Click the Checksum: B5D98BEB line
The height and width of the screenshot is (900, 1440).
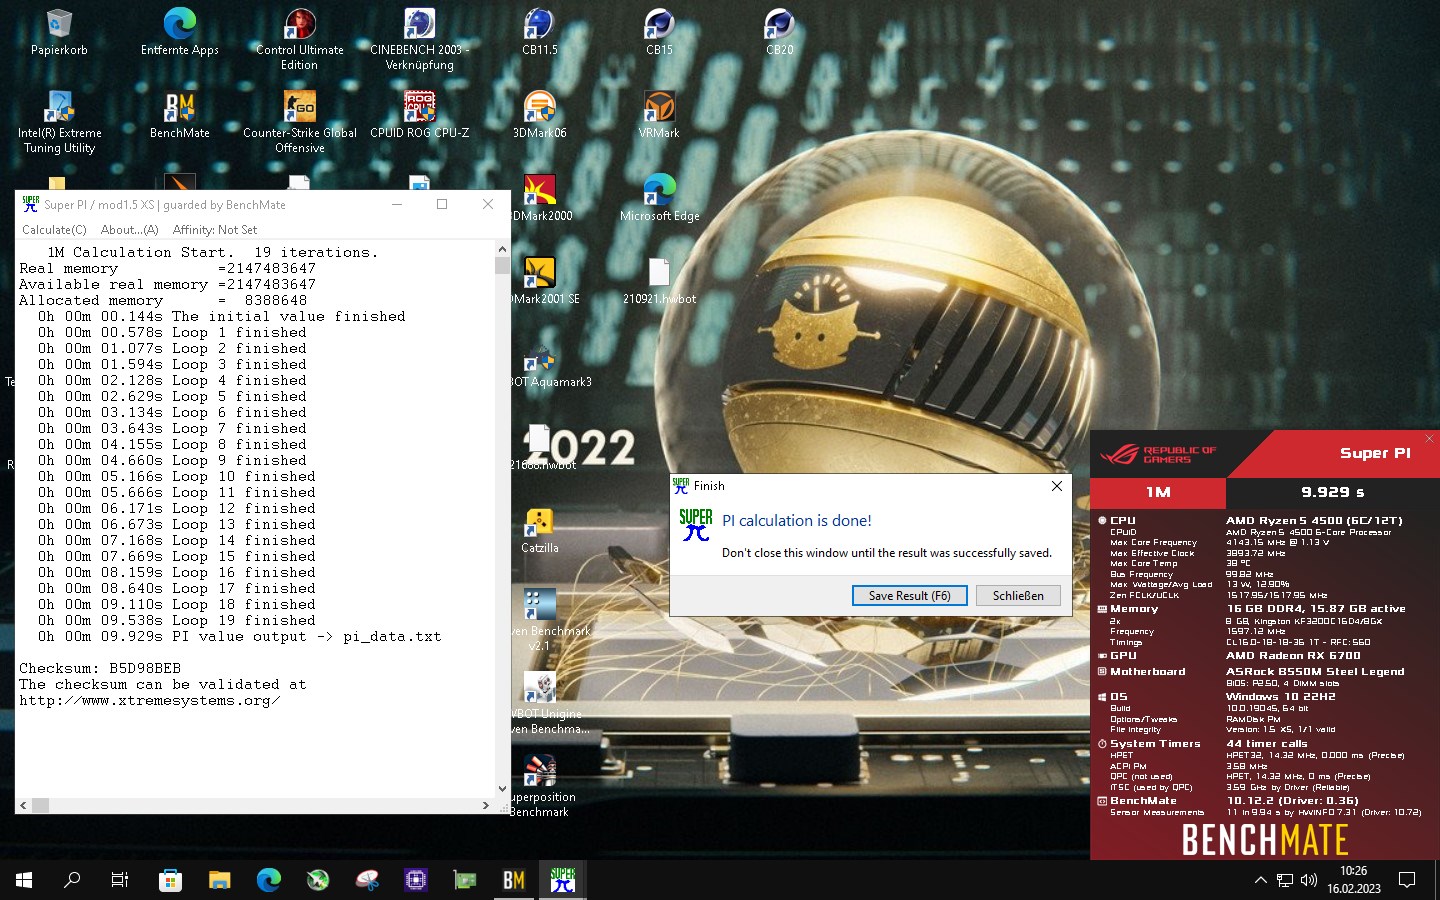[x=100, y=668]
